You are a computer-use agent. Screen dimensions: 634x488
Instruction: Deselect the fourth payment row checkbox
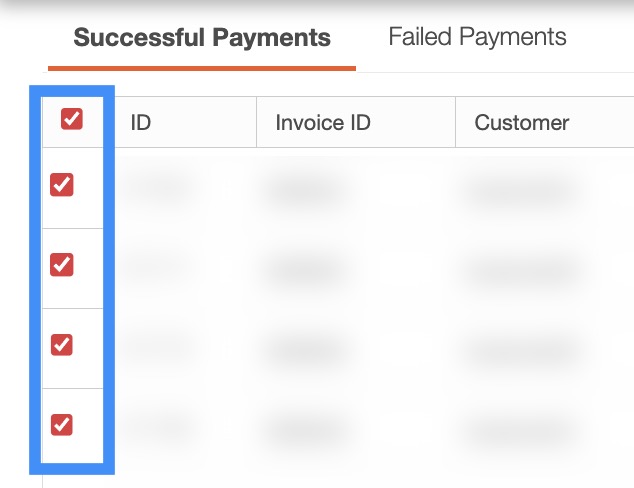62,425
